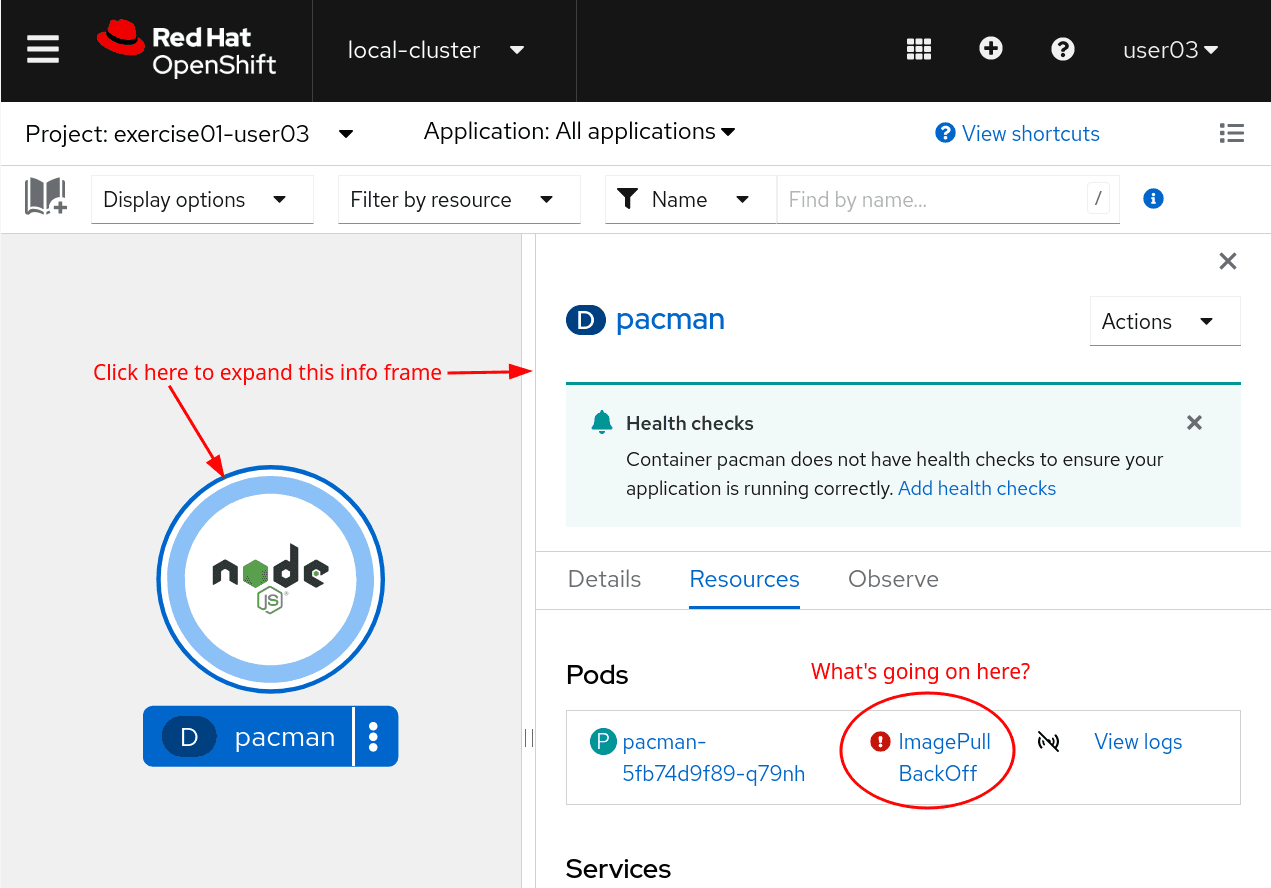Open the application launcher grid
The width and height of the screenshot is (1271, 888).
pos(918,49)
